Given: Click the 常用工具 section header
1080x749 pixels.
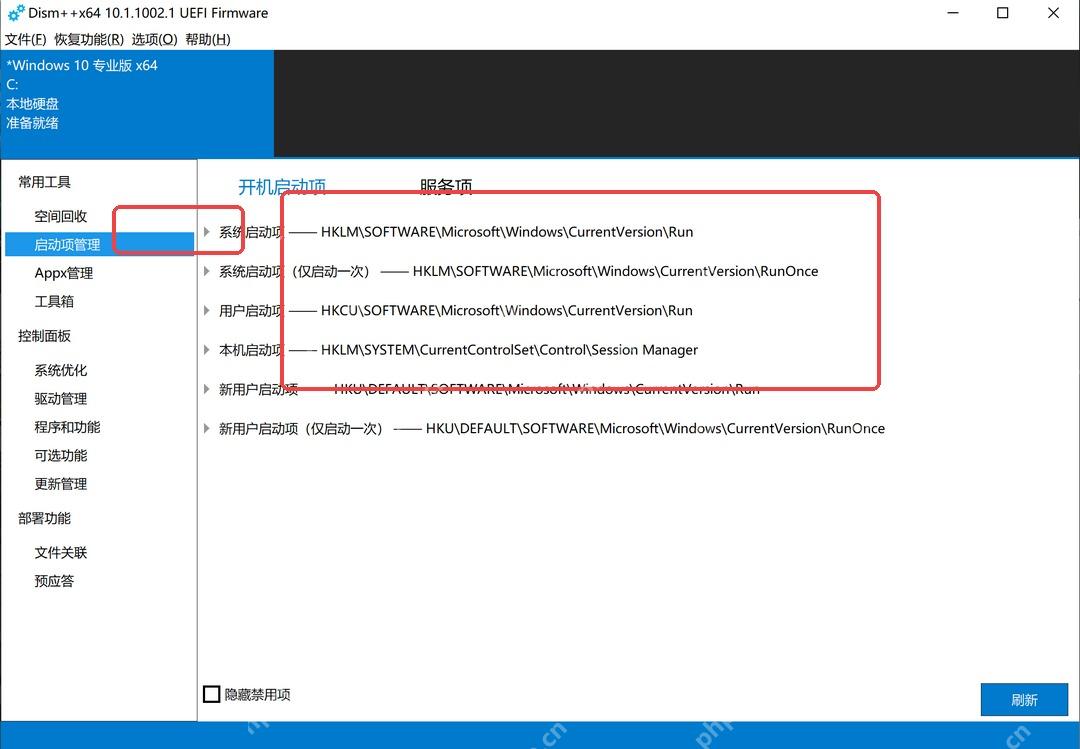Looking at the screenshot, I should [x=44, y=182].
